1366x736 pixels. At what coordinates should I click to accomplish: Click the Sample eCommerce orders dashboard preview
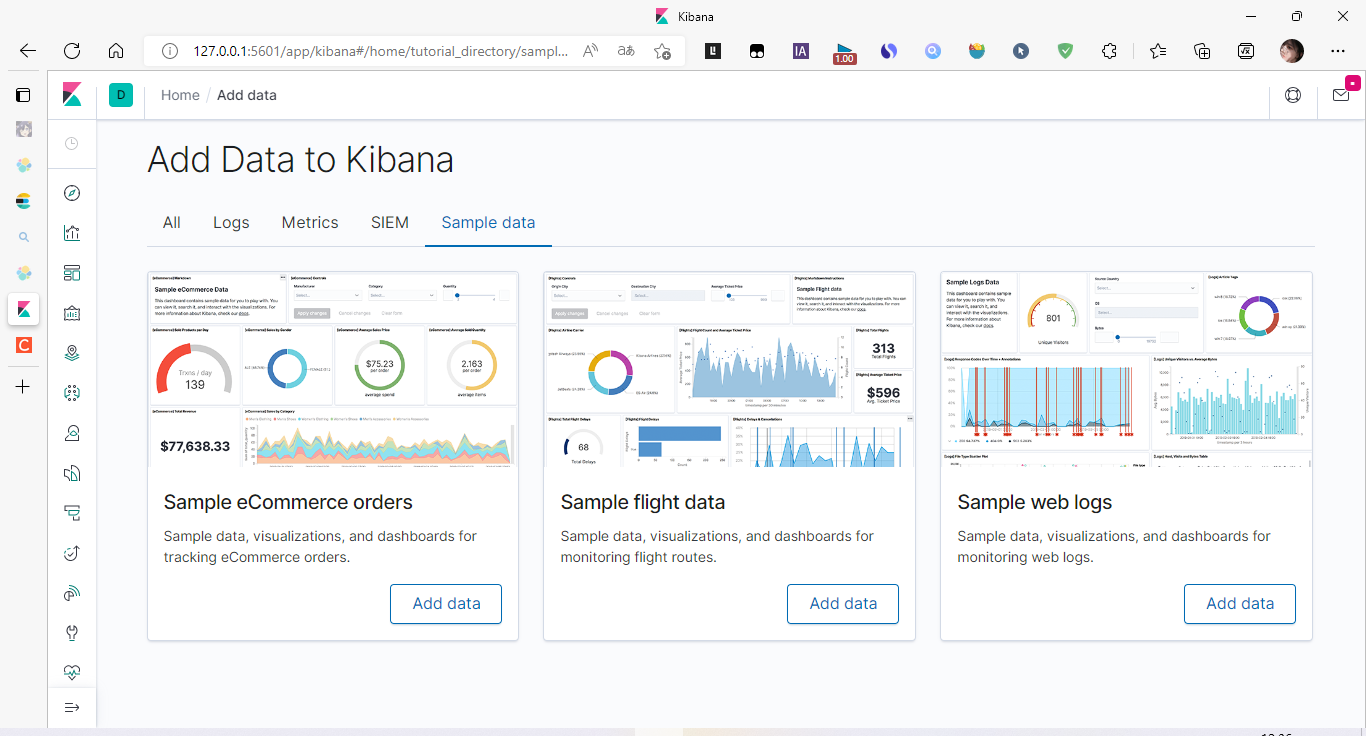(333, 369)
